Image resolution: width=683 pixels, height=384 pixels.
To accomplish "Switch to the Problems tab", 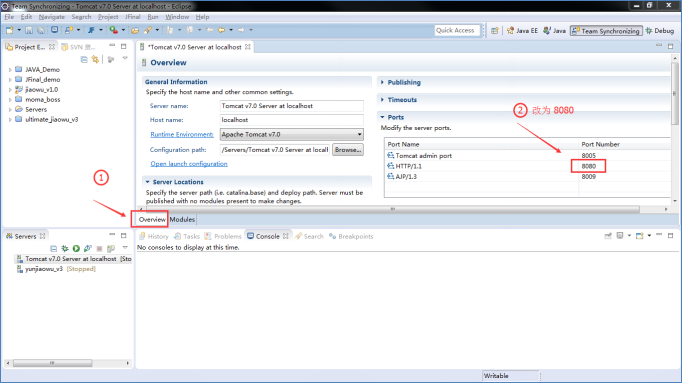I will pos(223,236).
